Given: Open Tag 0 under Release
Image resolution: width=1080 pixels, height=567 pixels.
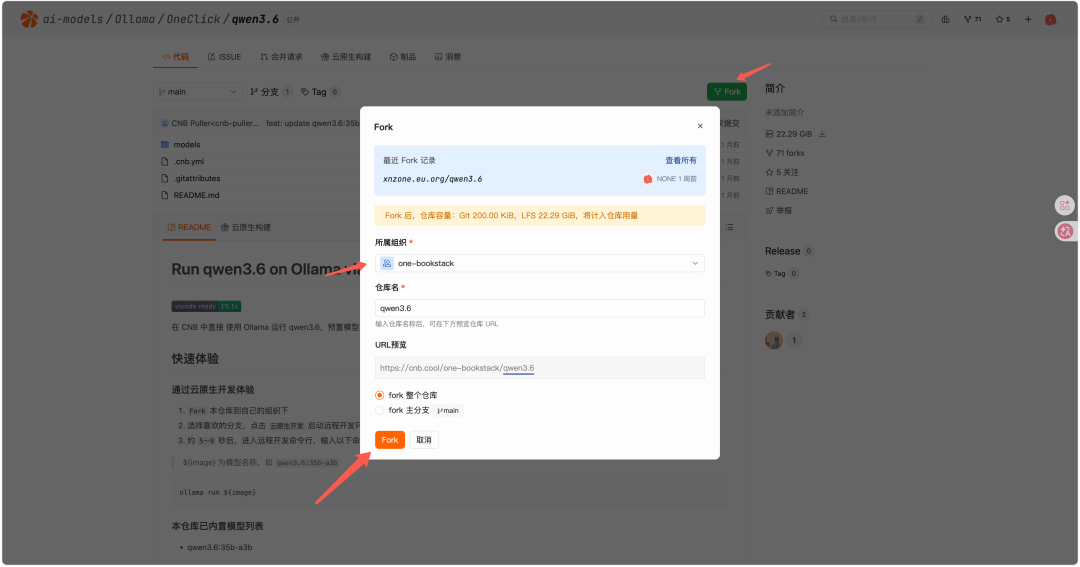Looking at the screenshot, I should tap(782, 274).
